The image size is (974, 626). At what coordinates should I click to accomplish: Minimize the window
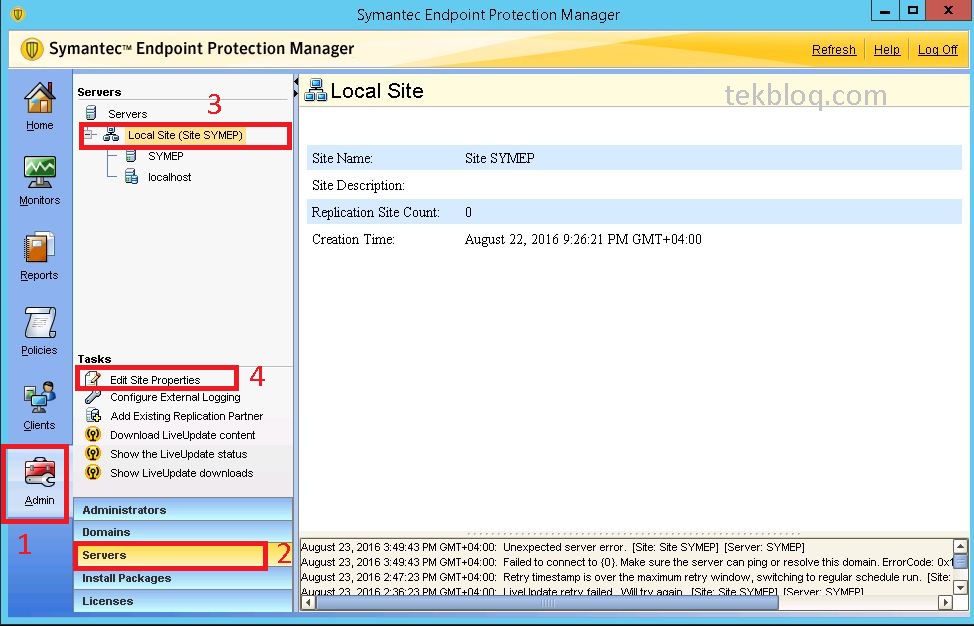tap(885, 11)
